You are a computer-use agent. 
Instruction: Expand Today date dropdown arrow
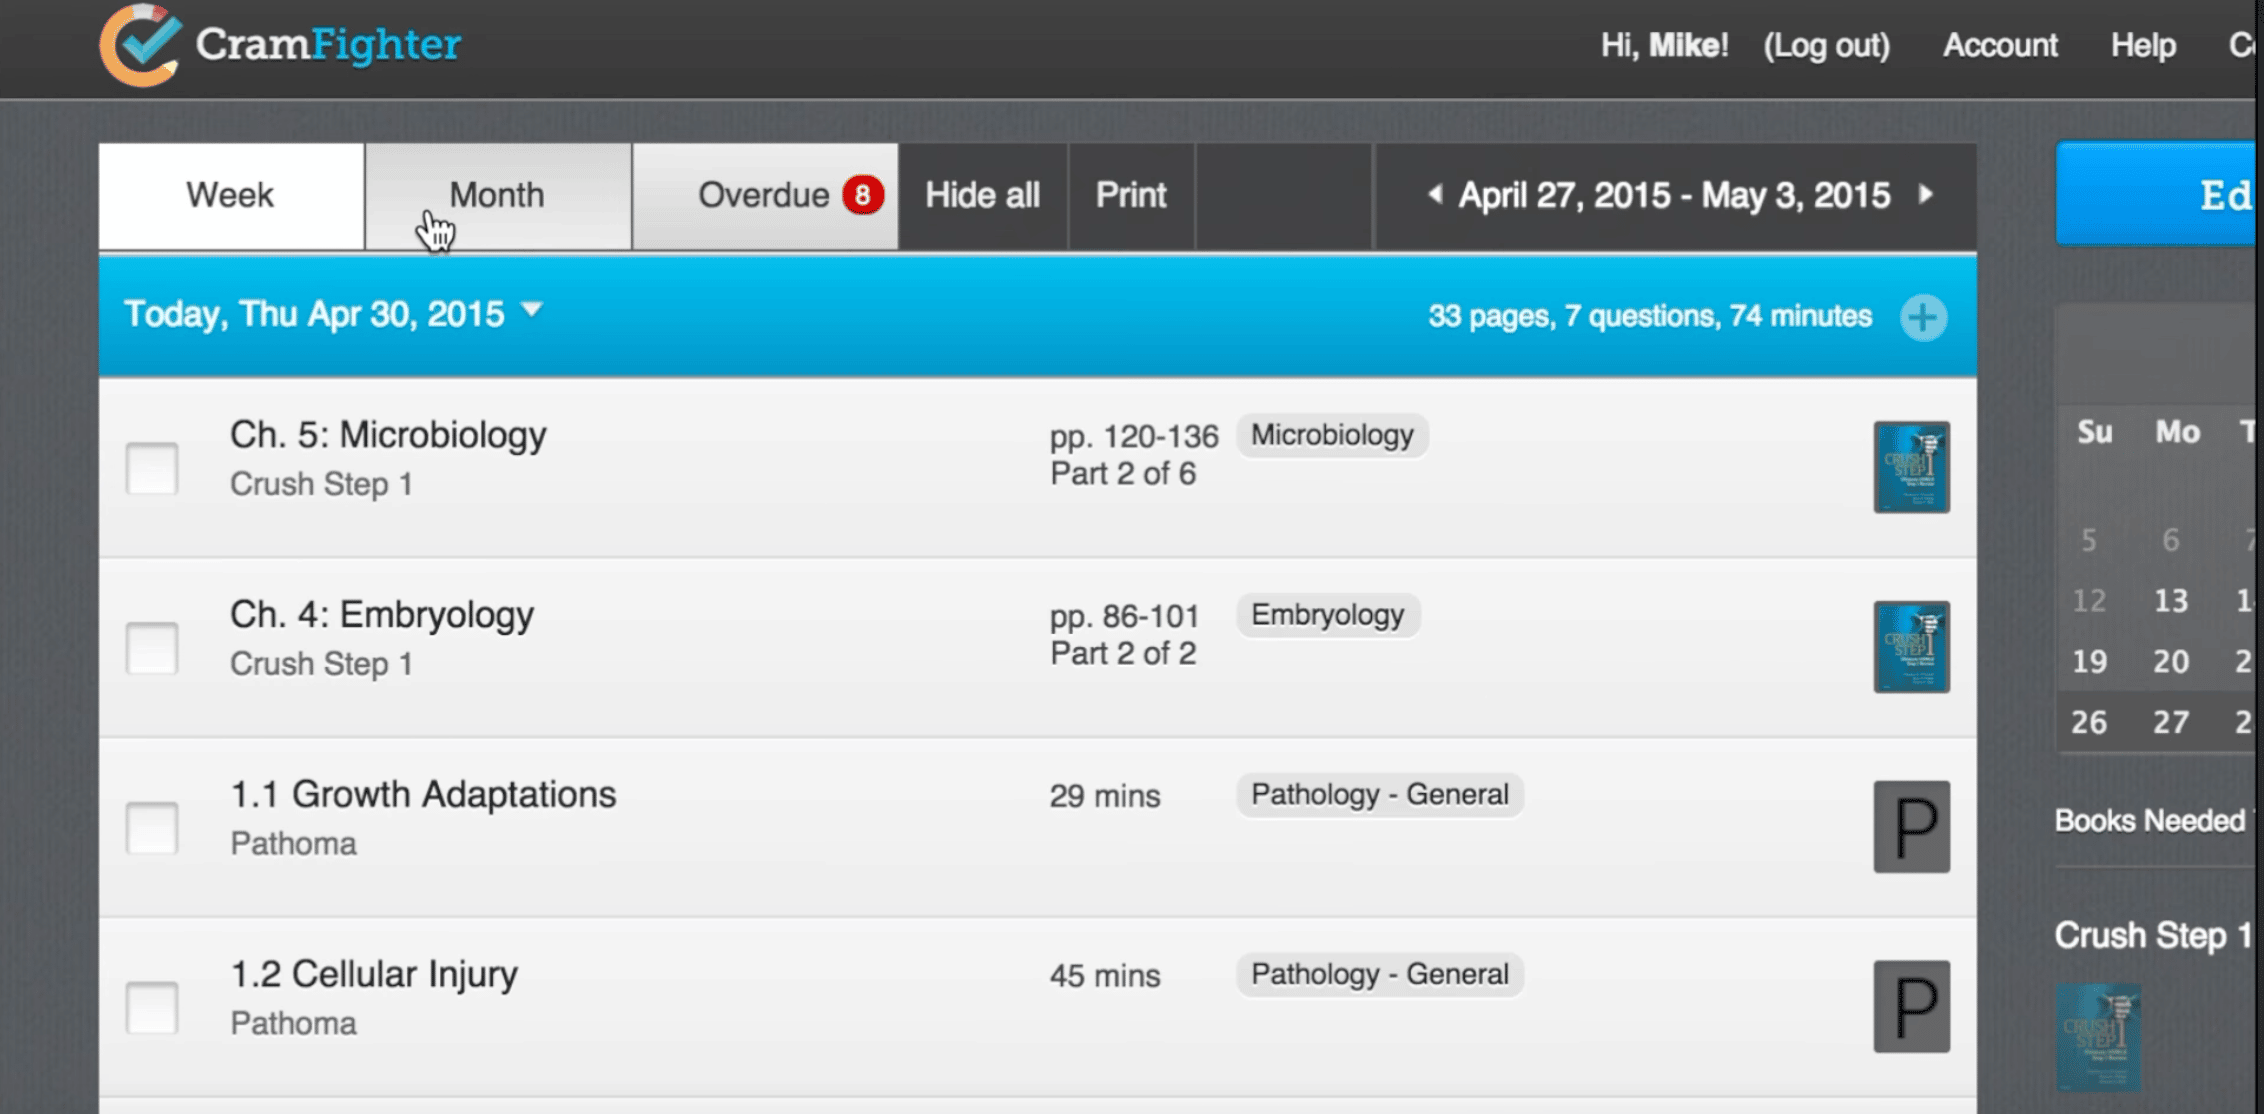532,311
